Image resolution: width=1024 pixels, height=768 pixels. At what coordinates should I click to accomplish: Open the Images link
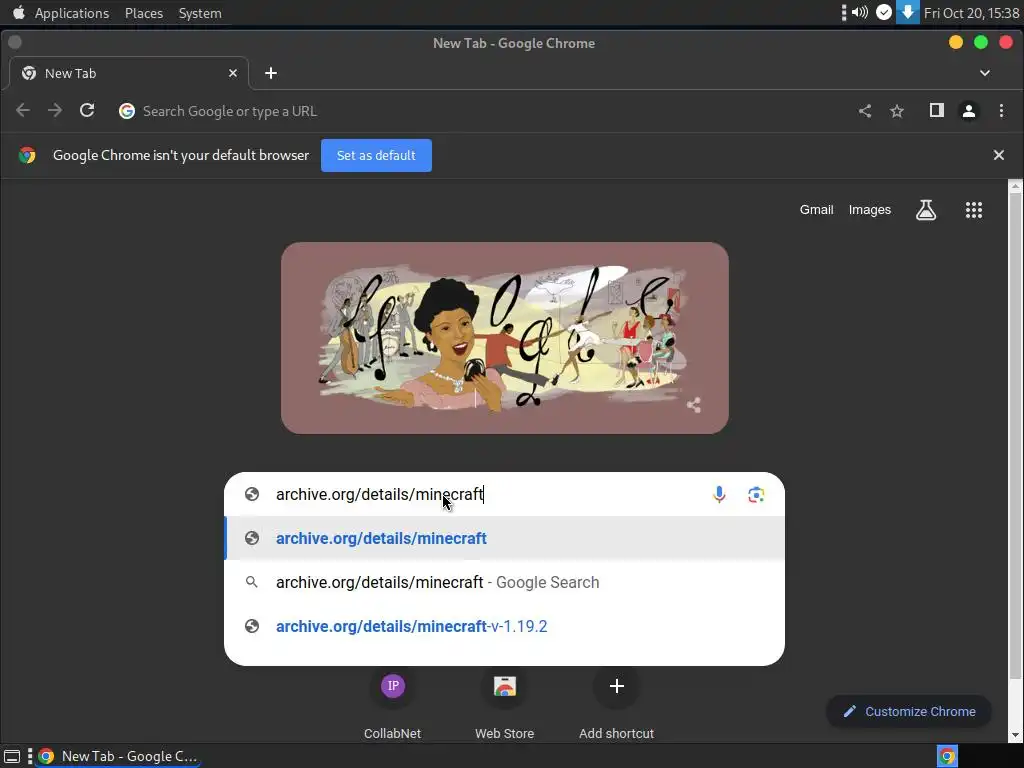point(870,210)
